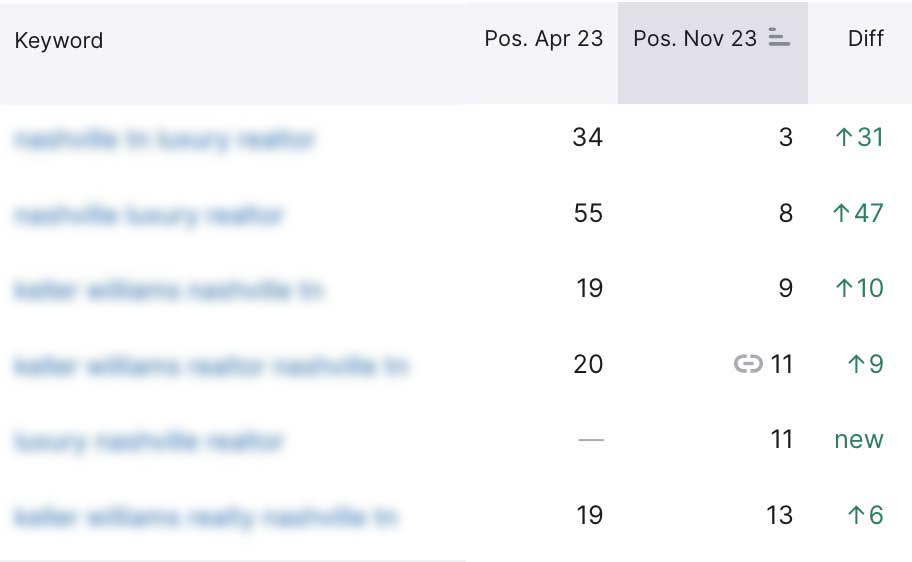The image size is (912, 562).
Task: Click the Apr 23 position value 55
Action: pyautogui.click(x=588, y=214)
